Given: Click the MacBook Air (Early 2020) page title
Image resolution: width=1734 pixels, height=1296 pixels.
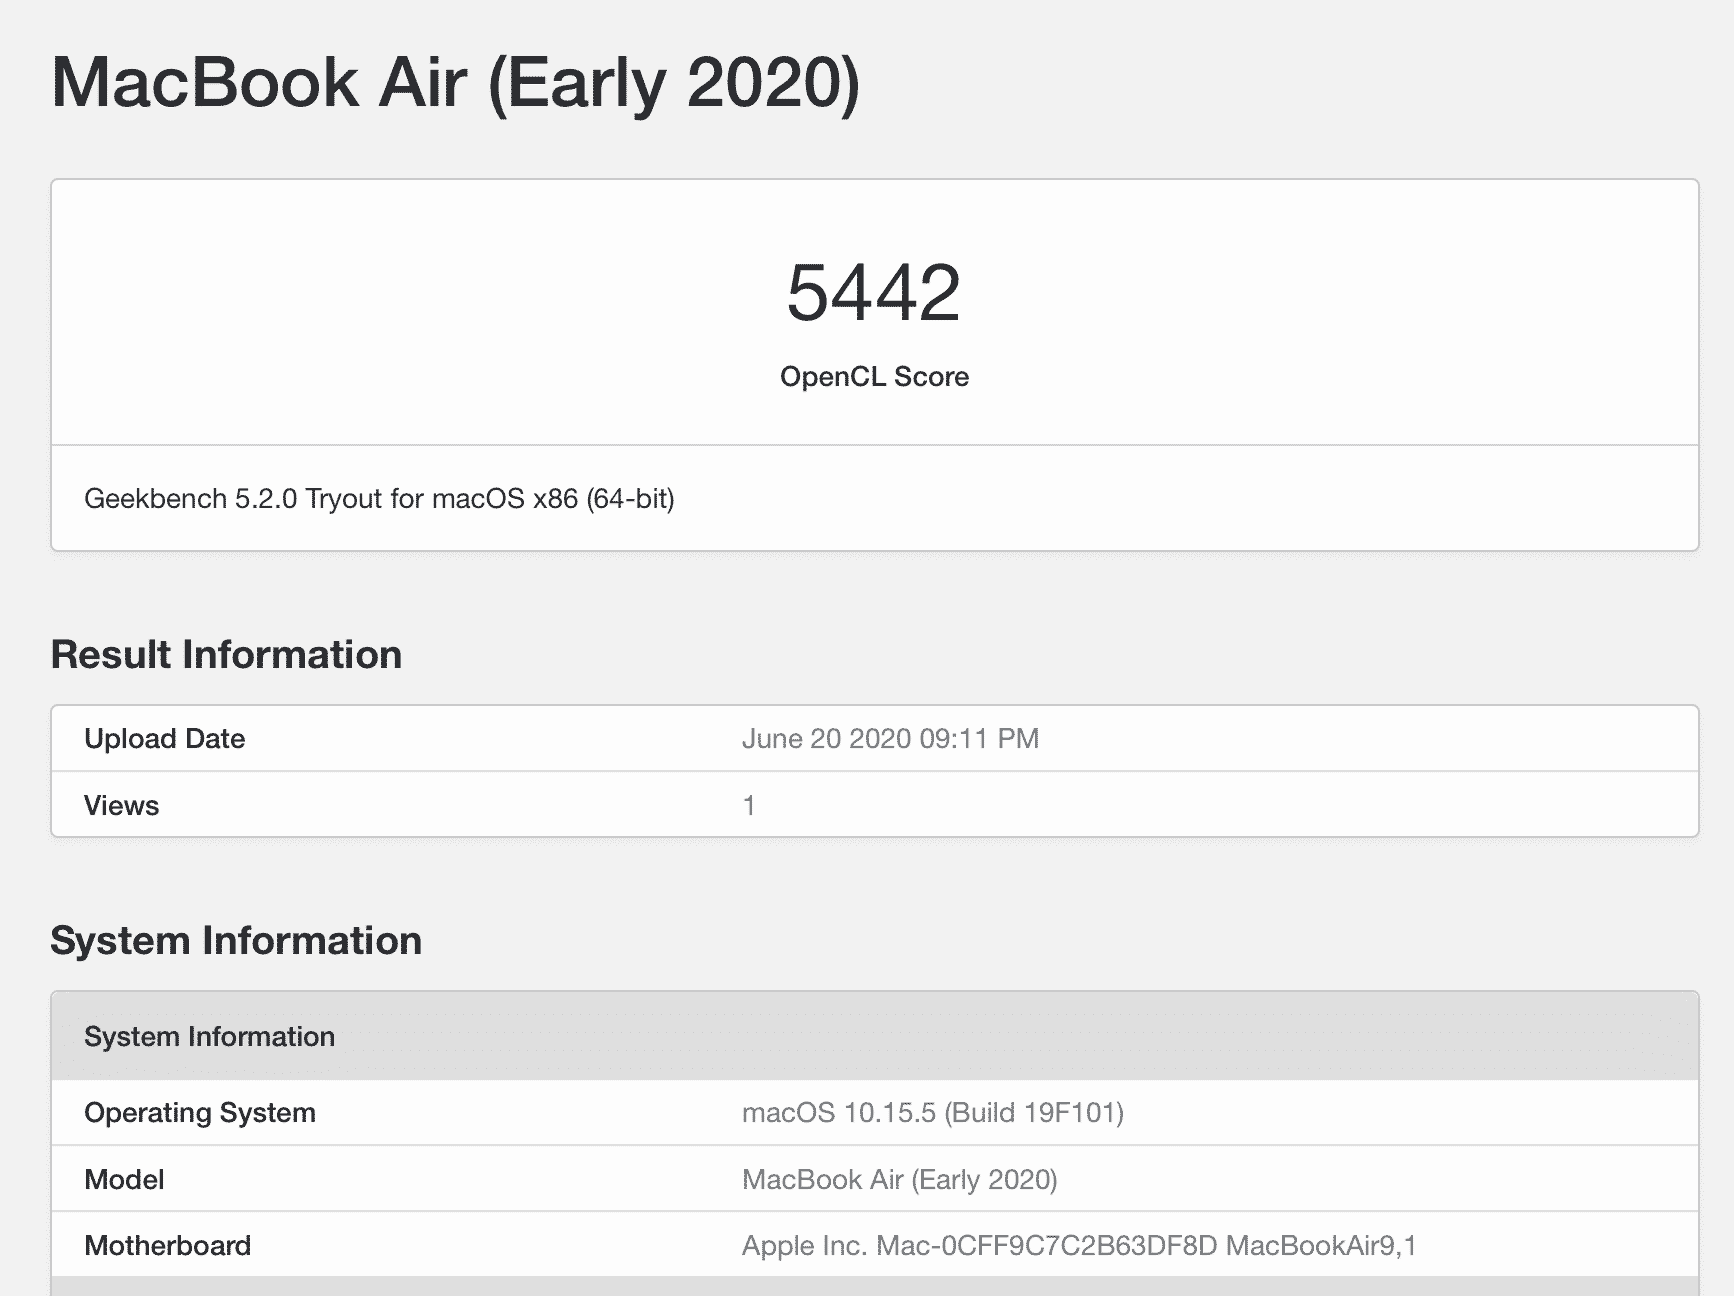Looking at the screenshot, I should (455, 82).
